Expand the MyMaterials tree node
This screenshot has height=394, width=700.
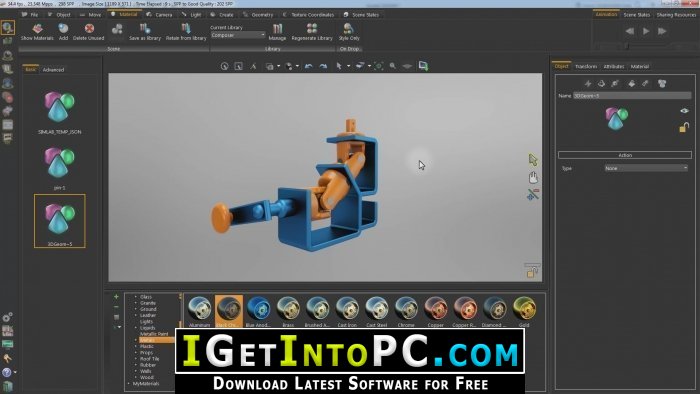click(129, 384)
